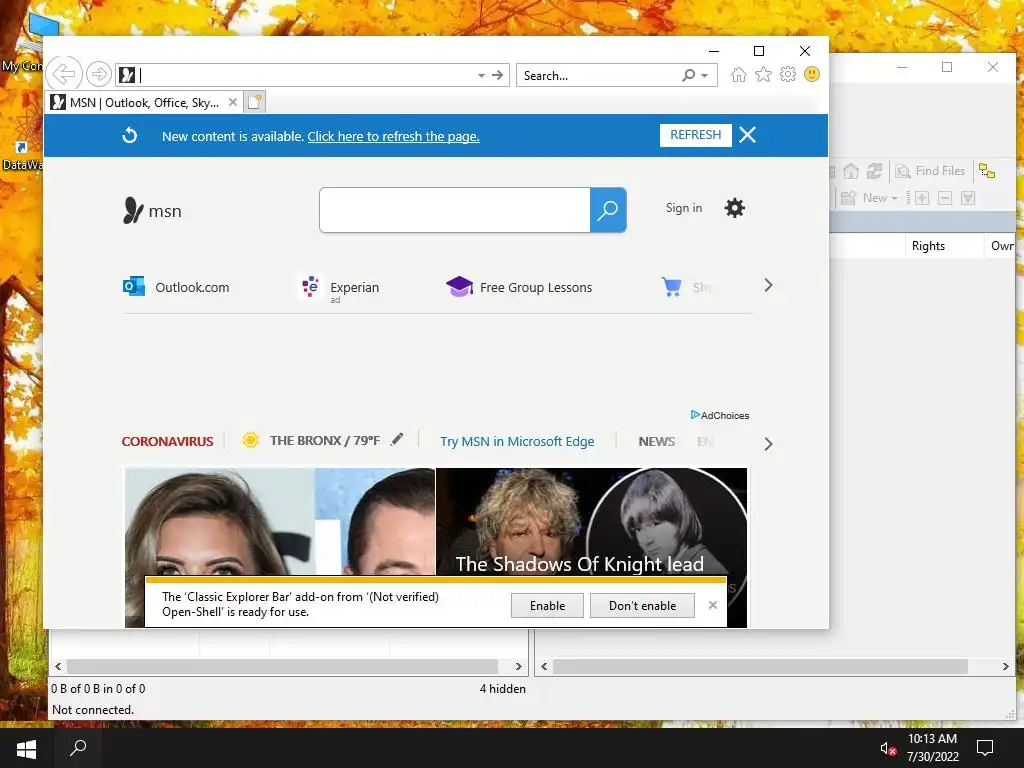Viewport: 1024px width, 768px height.
Task: Click Enable for the Classic Explorer Bar add-on
Action: [x=547, y=605]
